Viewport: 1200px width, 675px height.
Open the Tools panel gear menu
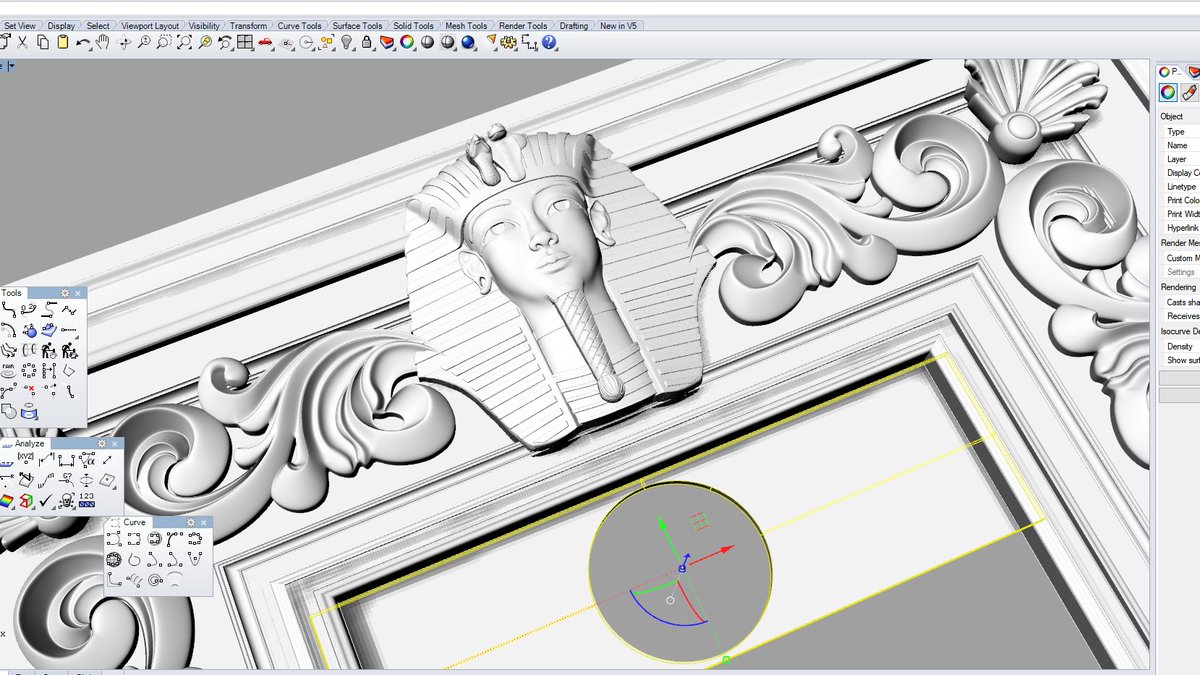click(x=65, y=293)
